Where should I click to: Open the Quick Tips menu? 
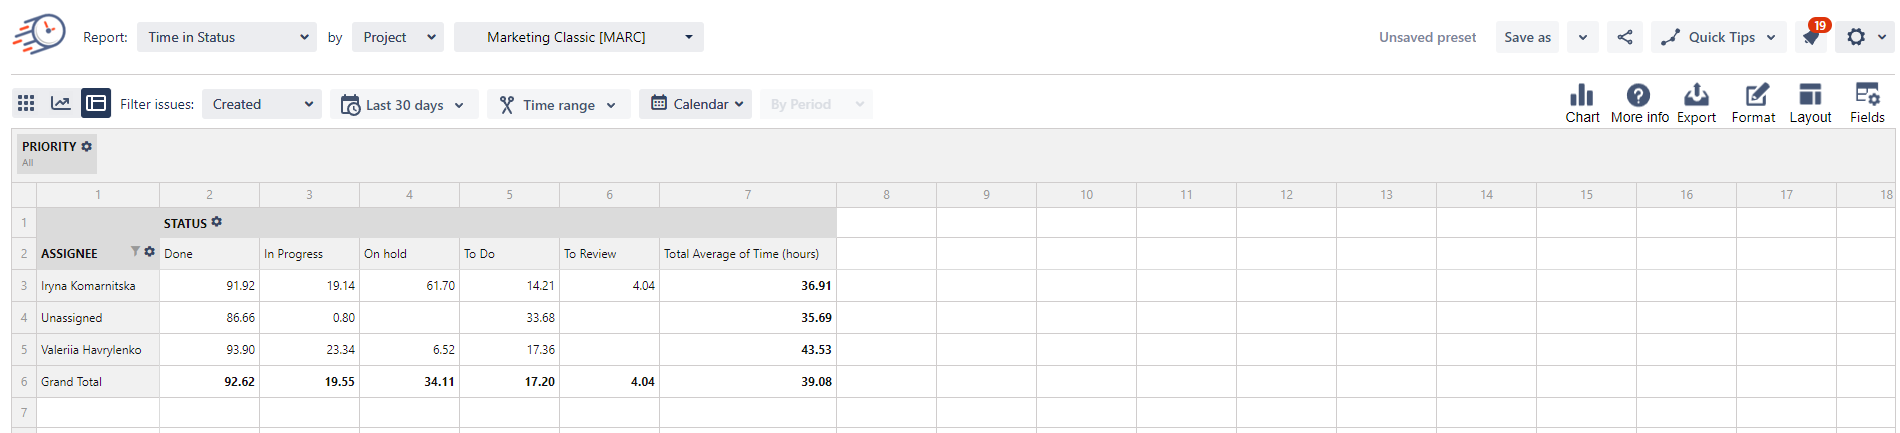pyautogui.click(x=1718, y=37)
